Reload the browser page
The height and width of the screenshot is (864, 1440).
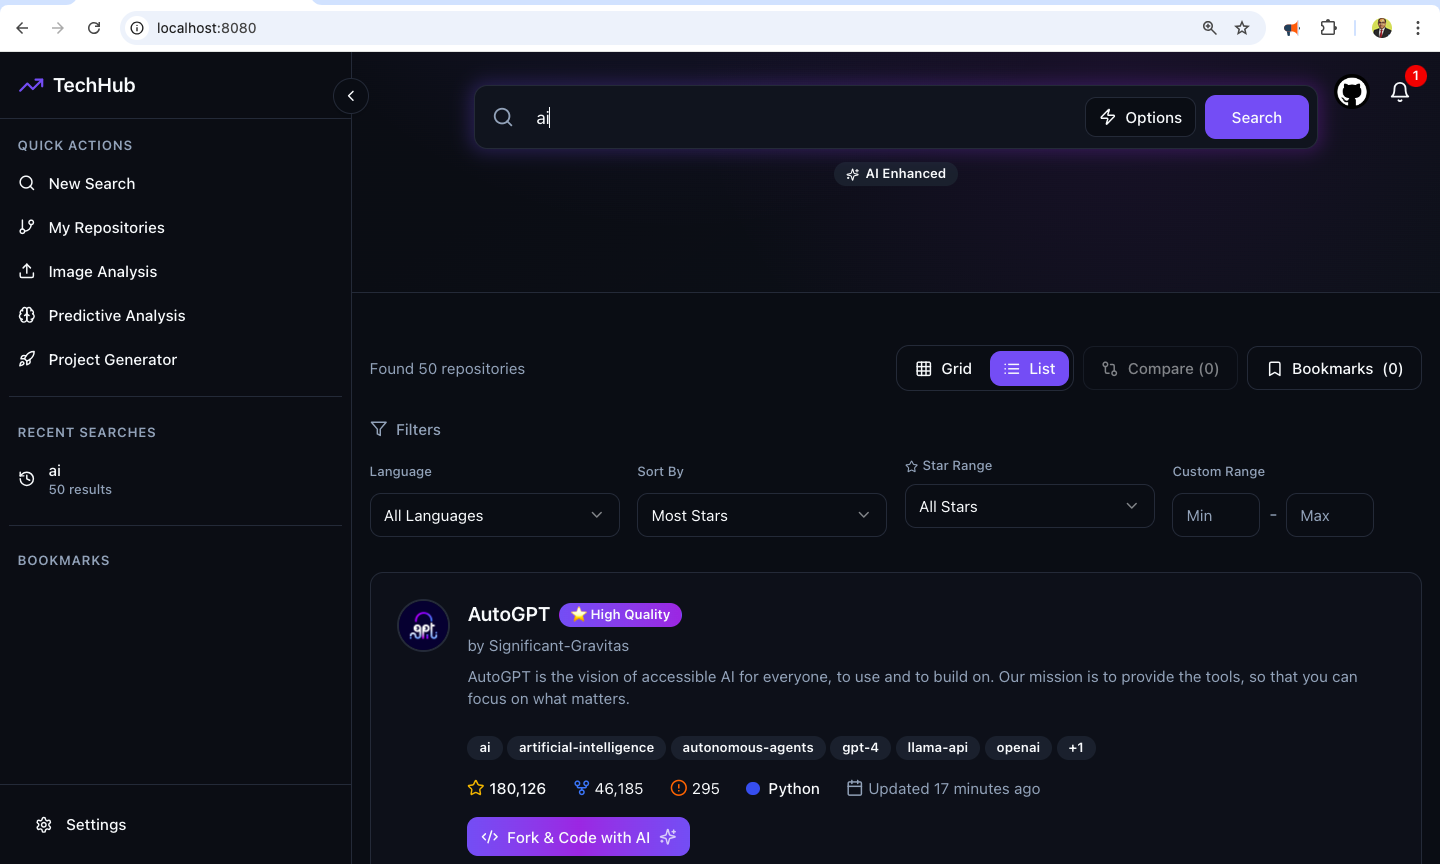click(x=94, y=28)
